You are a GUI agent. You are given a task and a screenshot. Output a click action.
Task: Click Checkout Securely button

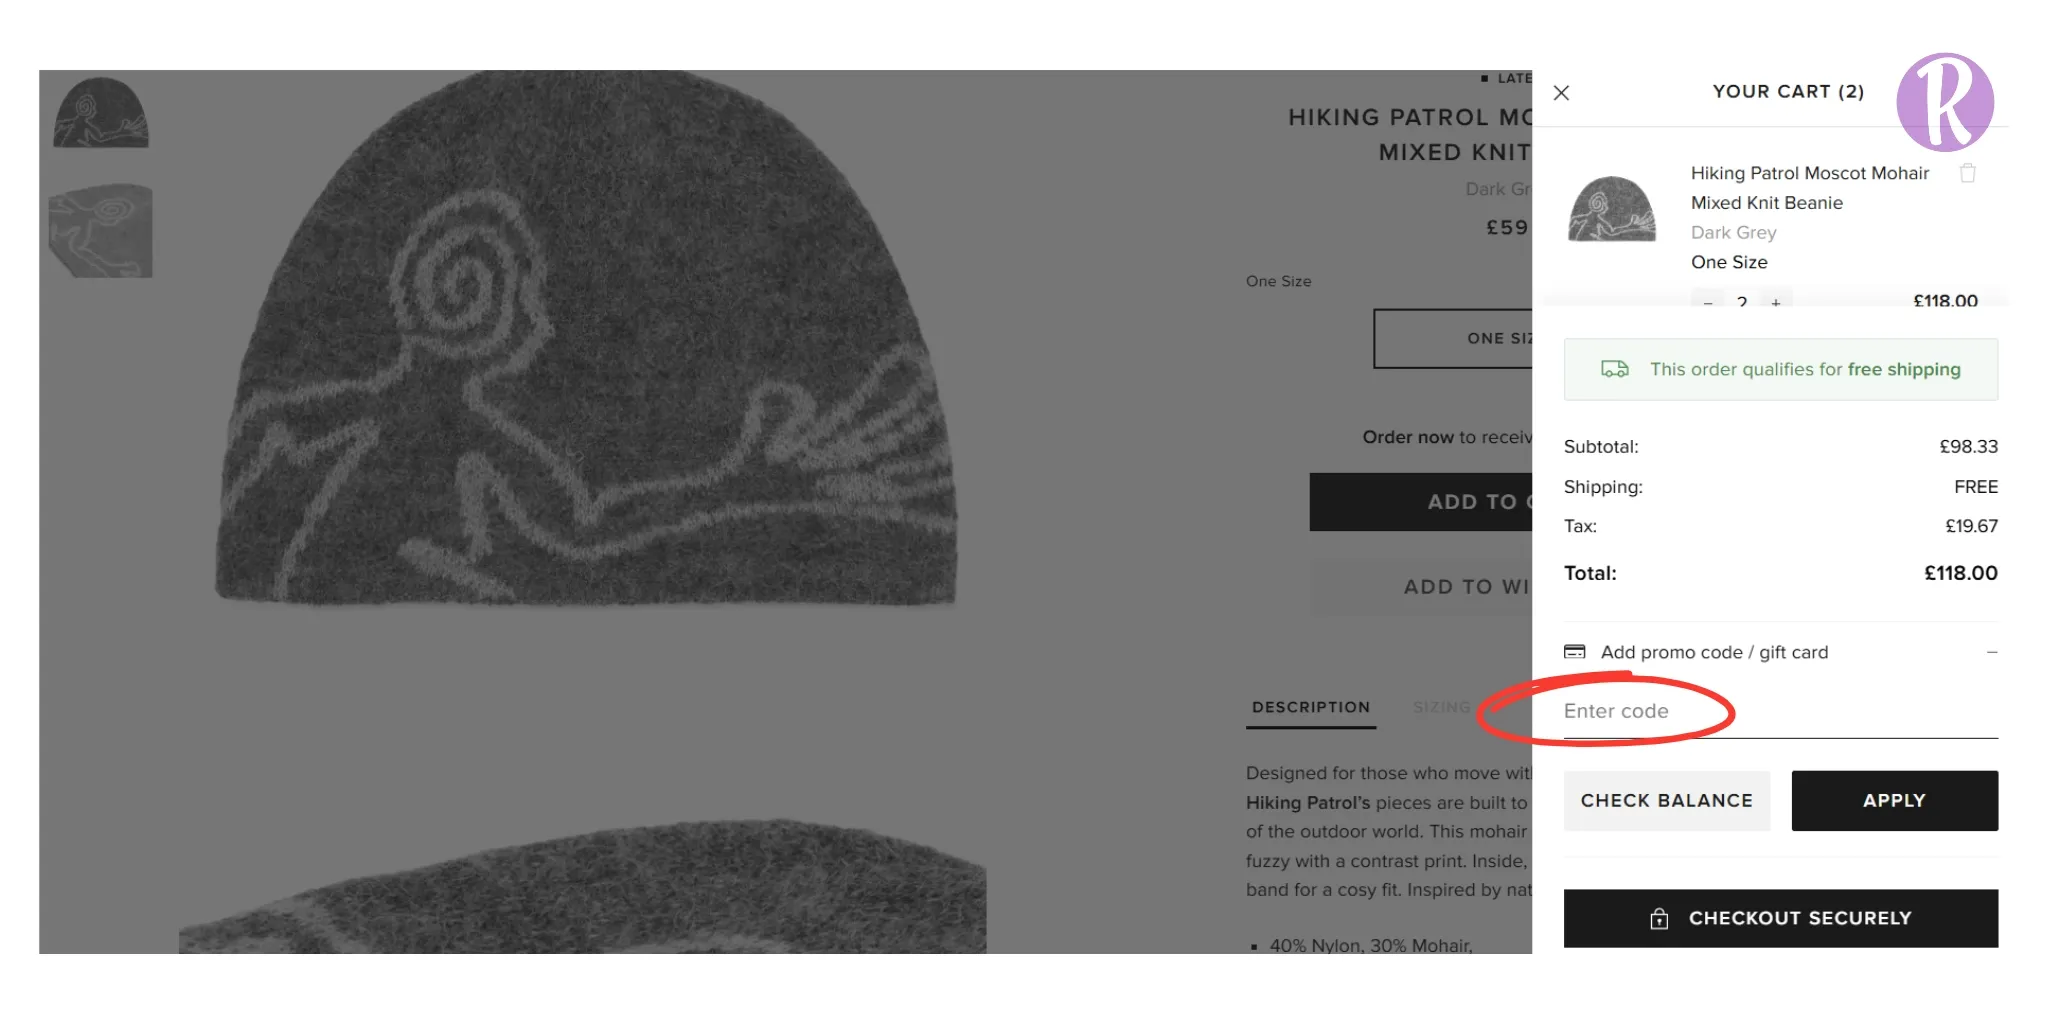[x=1780, y=918]
